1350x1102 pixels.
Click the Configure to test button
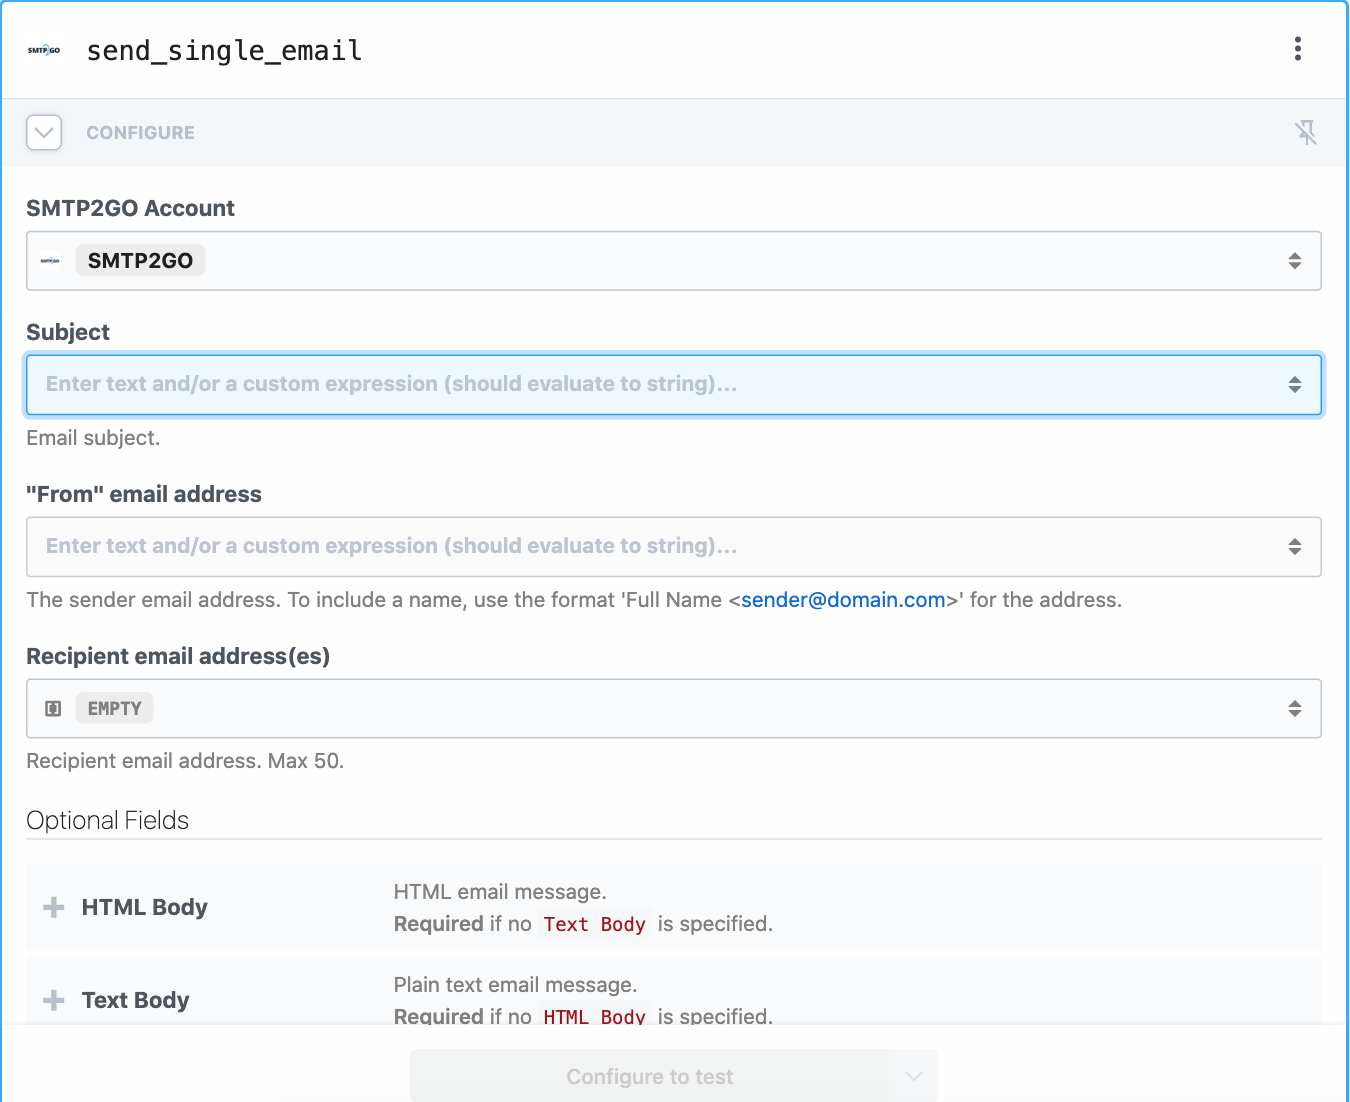650,1076
